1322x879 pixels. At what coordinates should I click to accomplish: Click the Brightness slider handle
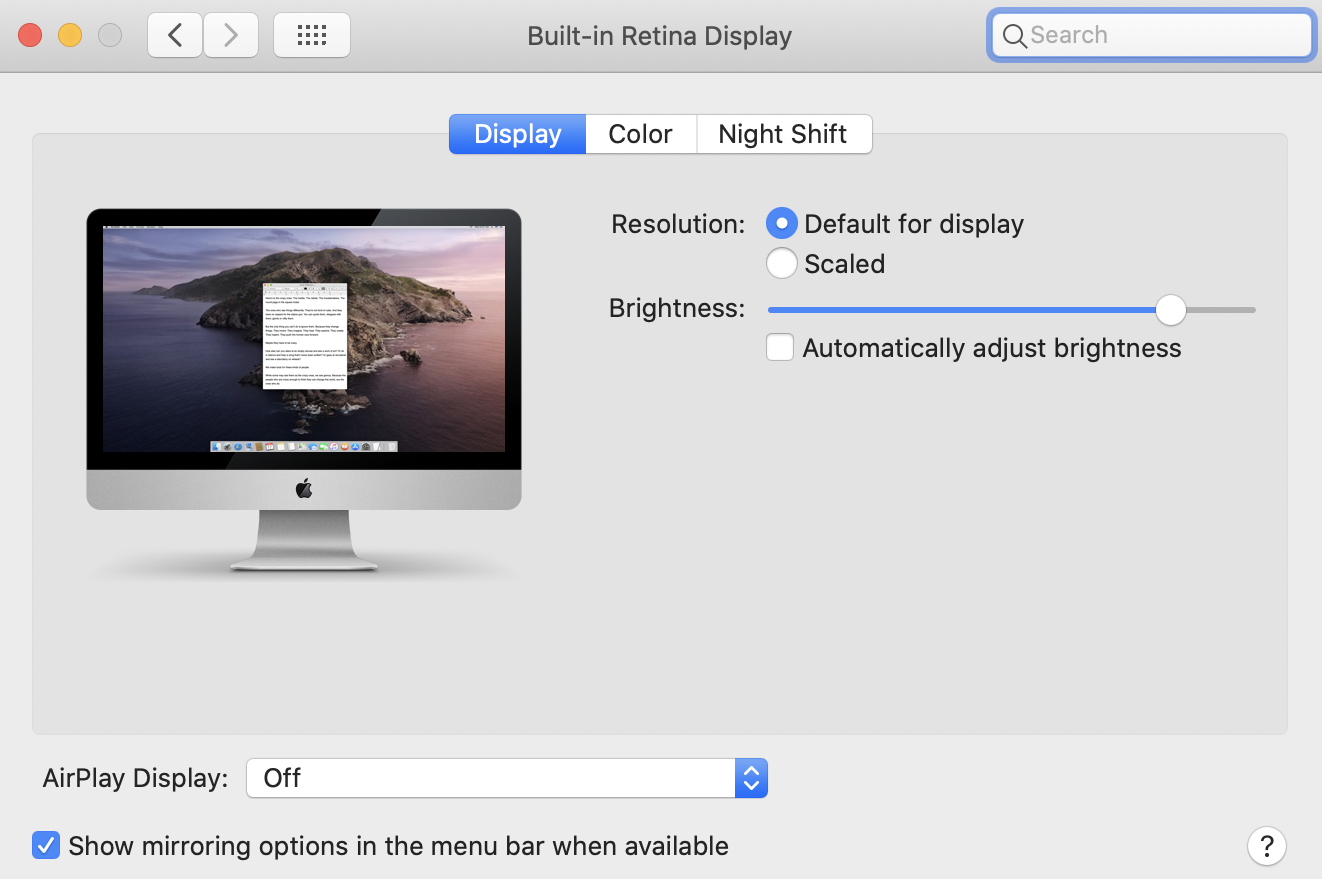(1170, 310)
